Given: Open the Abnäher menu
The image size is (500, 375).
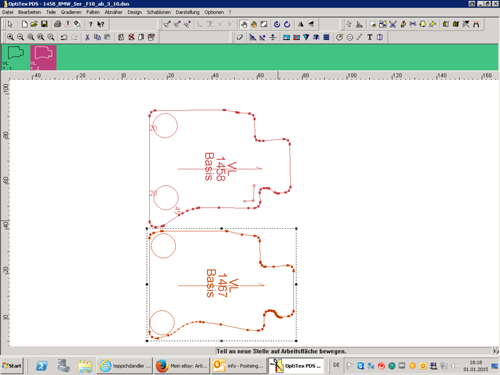Looking at the screenshot, I should [113, 12].
